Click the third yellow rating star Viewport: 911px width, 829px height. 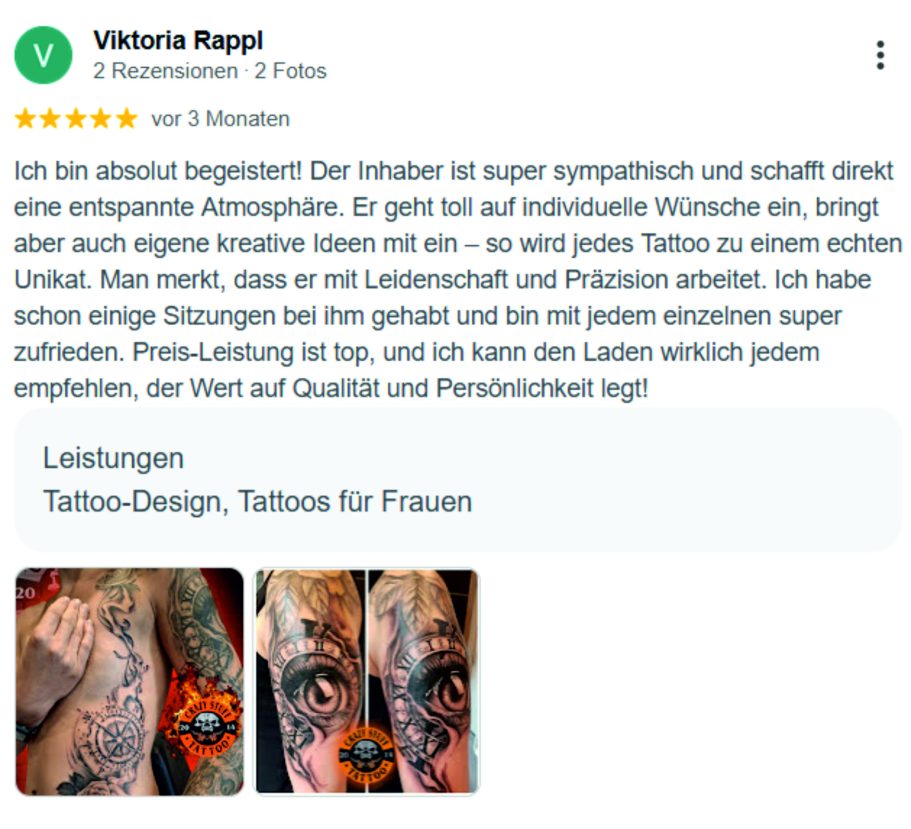click(x=76, y=119)
